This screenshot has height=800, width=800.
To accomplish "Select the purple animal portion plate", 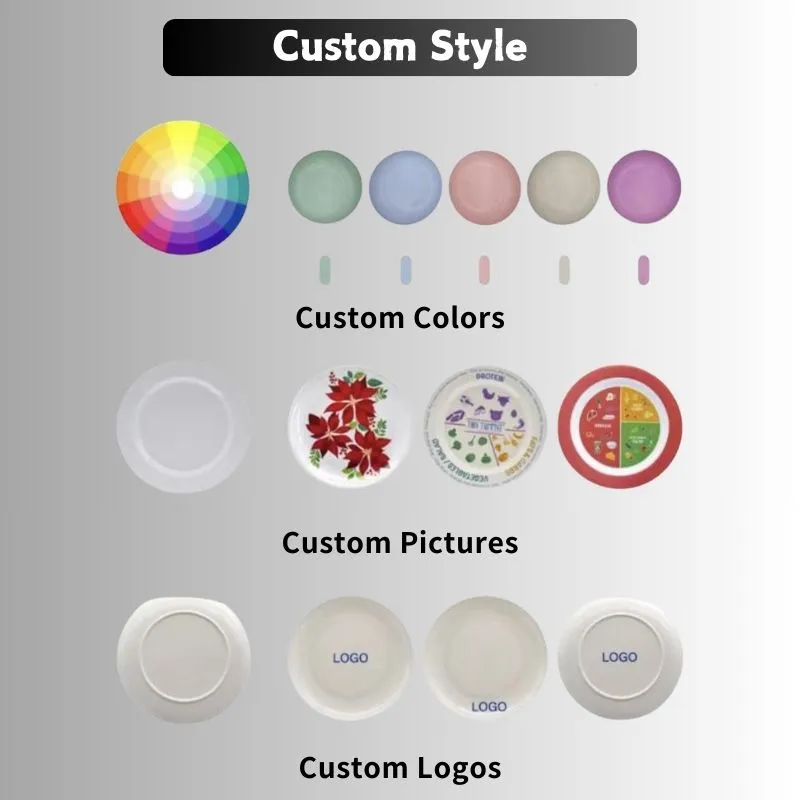I will pyautogui.click(x=485, y=427).
